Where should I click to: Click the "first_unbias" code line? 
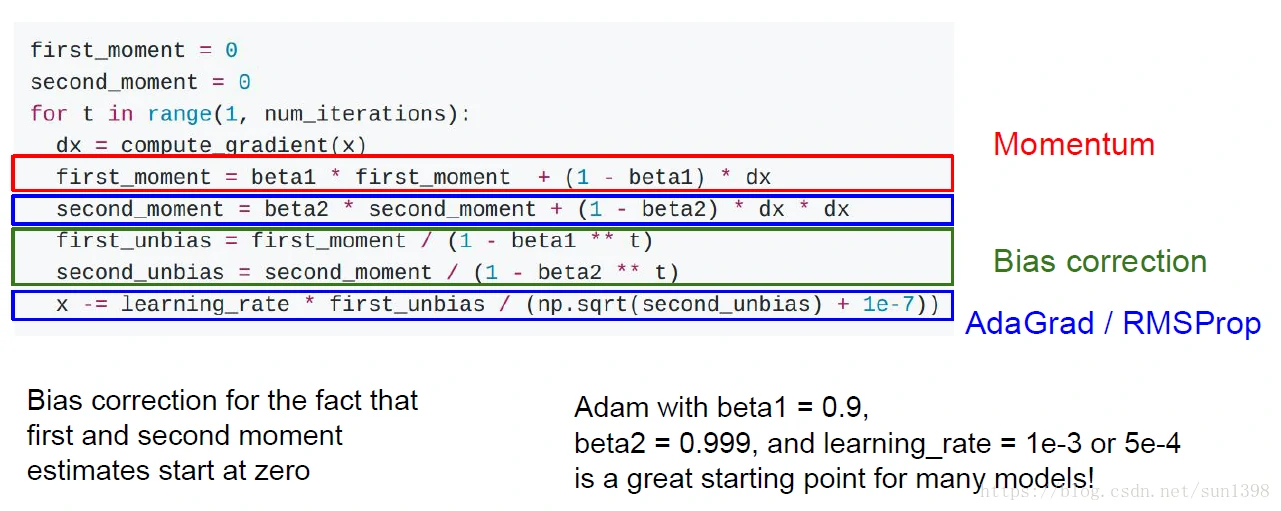[354, 241]
